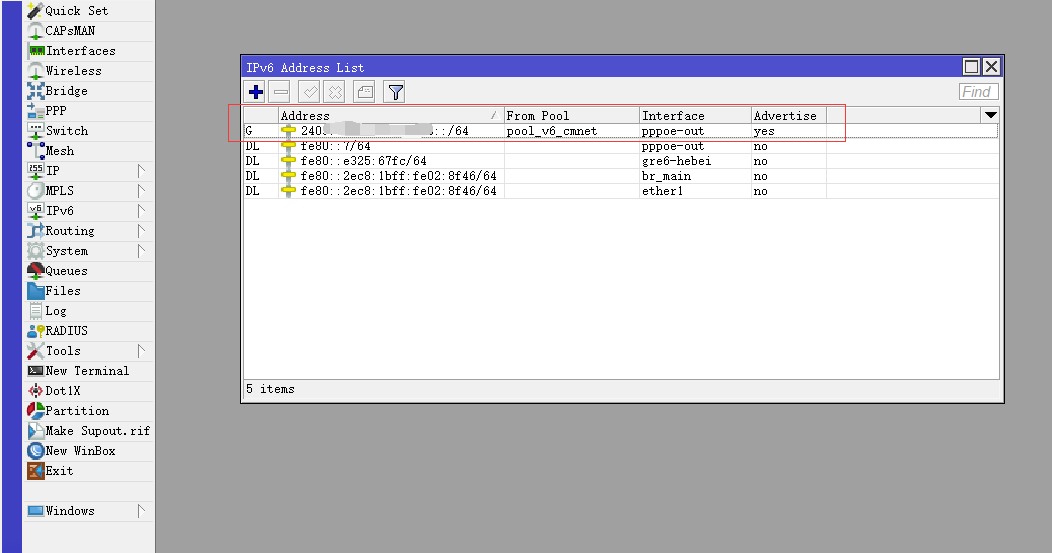The width and height of the screenshot is (1052, 553).
Task: Click the comment note toolbar icon
Action: (364, 92)
